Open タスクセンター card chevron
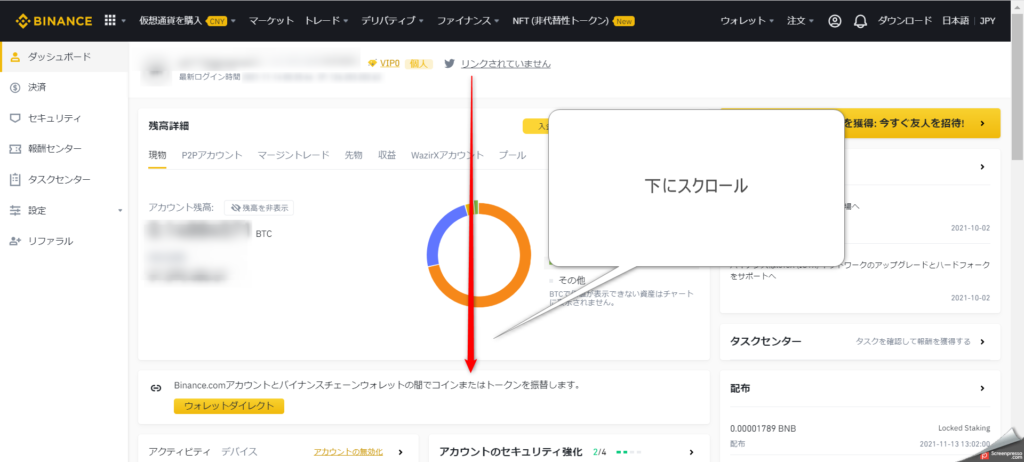1024x462 pixels. pos(982,342)
